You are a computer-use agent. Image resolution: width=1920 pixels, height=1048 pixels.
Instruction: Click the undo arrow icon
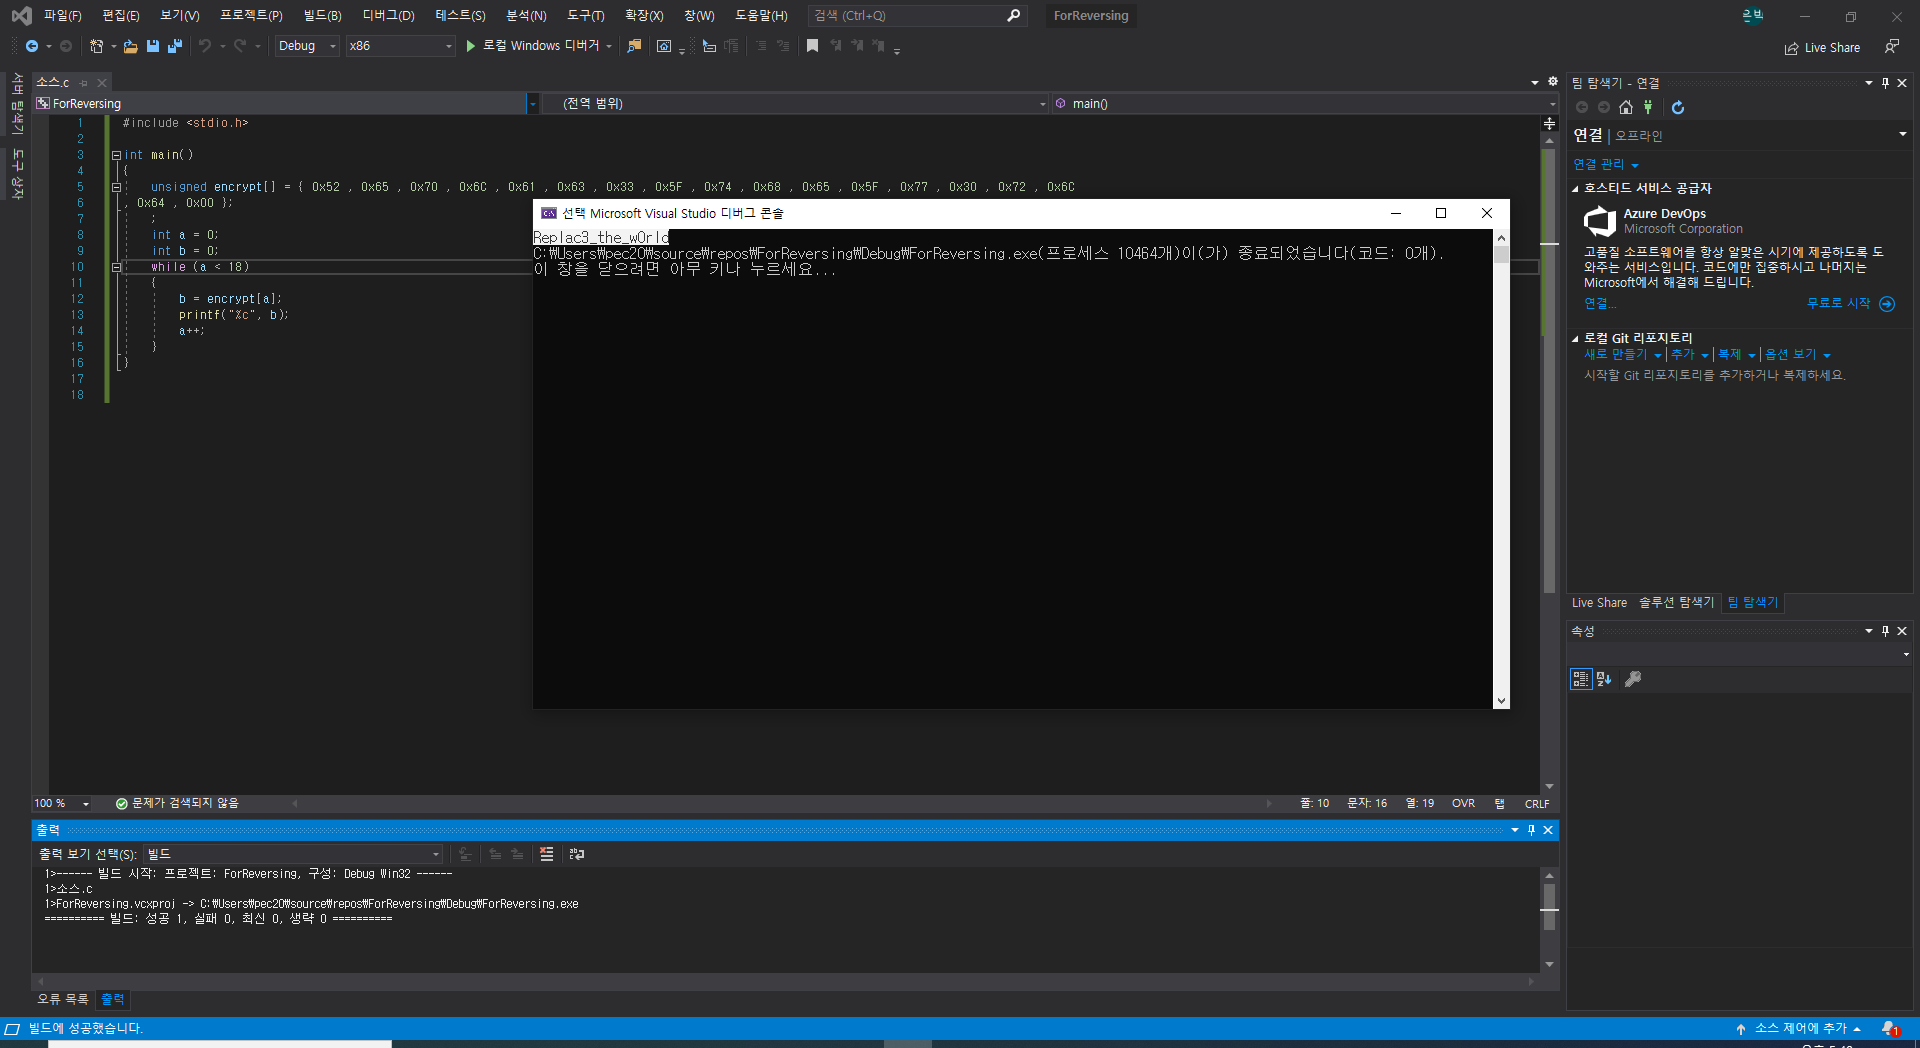[x=205, y=46]
